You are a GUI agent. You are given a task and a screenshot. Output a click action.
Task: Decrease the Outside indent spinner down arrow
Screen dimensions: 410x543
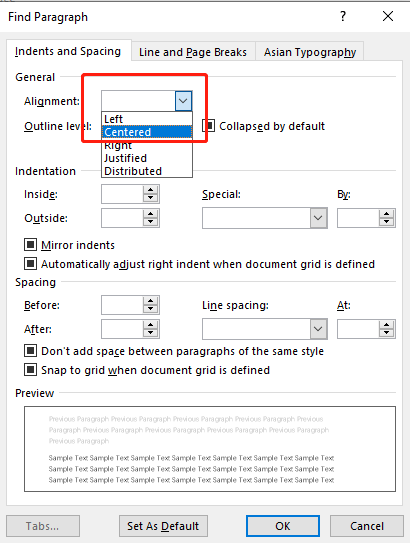(150, 222)
